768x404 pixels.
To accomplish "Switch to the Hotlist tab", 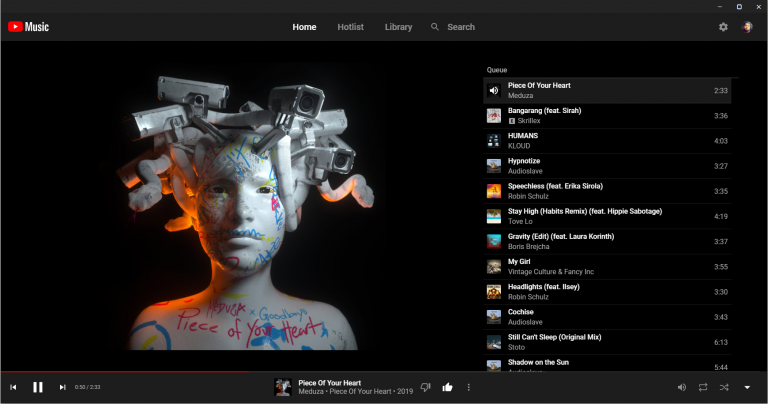I will point(350,27).
